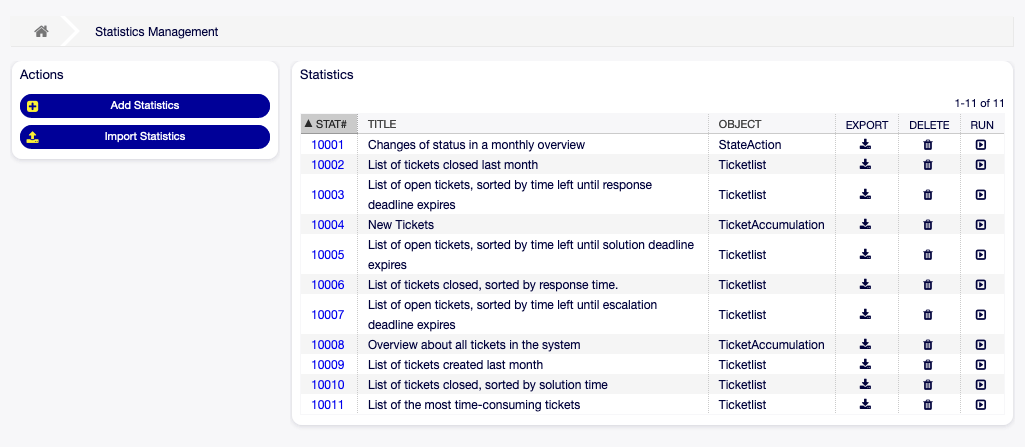Sort by OBJECT column header
1025x447 pixels.
pyautogui.click(x=740, y=125)
